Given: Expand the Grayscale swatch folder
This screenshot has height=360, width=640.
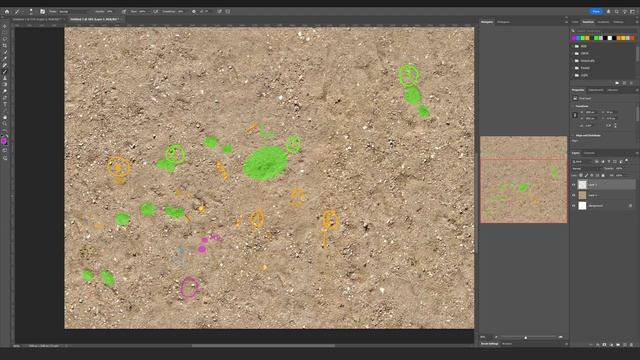Looking at the screenshot, I should point(573,61).
